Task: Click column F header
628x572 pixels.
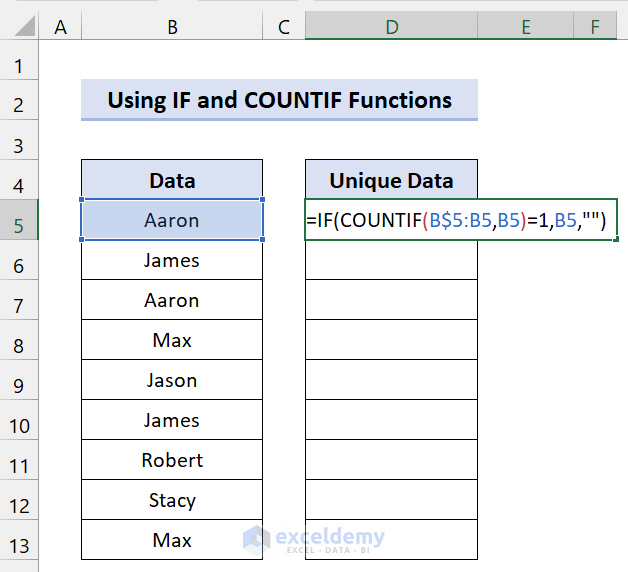Action: pyautogui.click(x=596, y=28)
